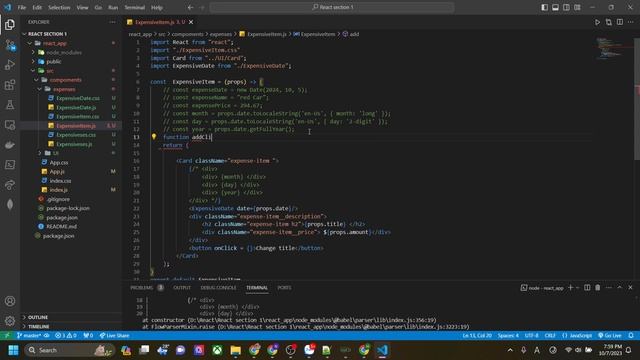Close the ExpensiveItem.js editor tab

(x=191, y=22)
